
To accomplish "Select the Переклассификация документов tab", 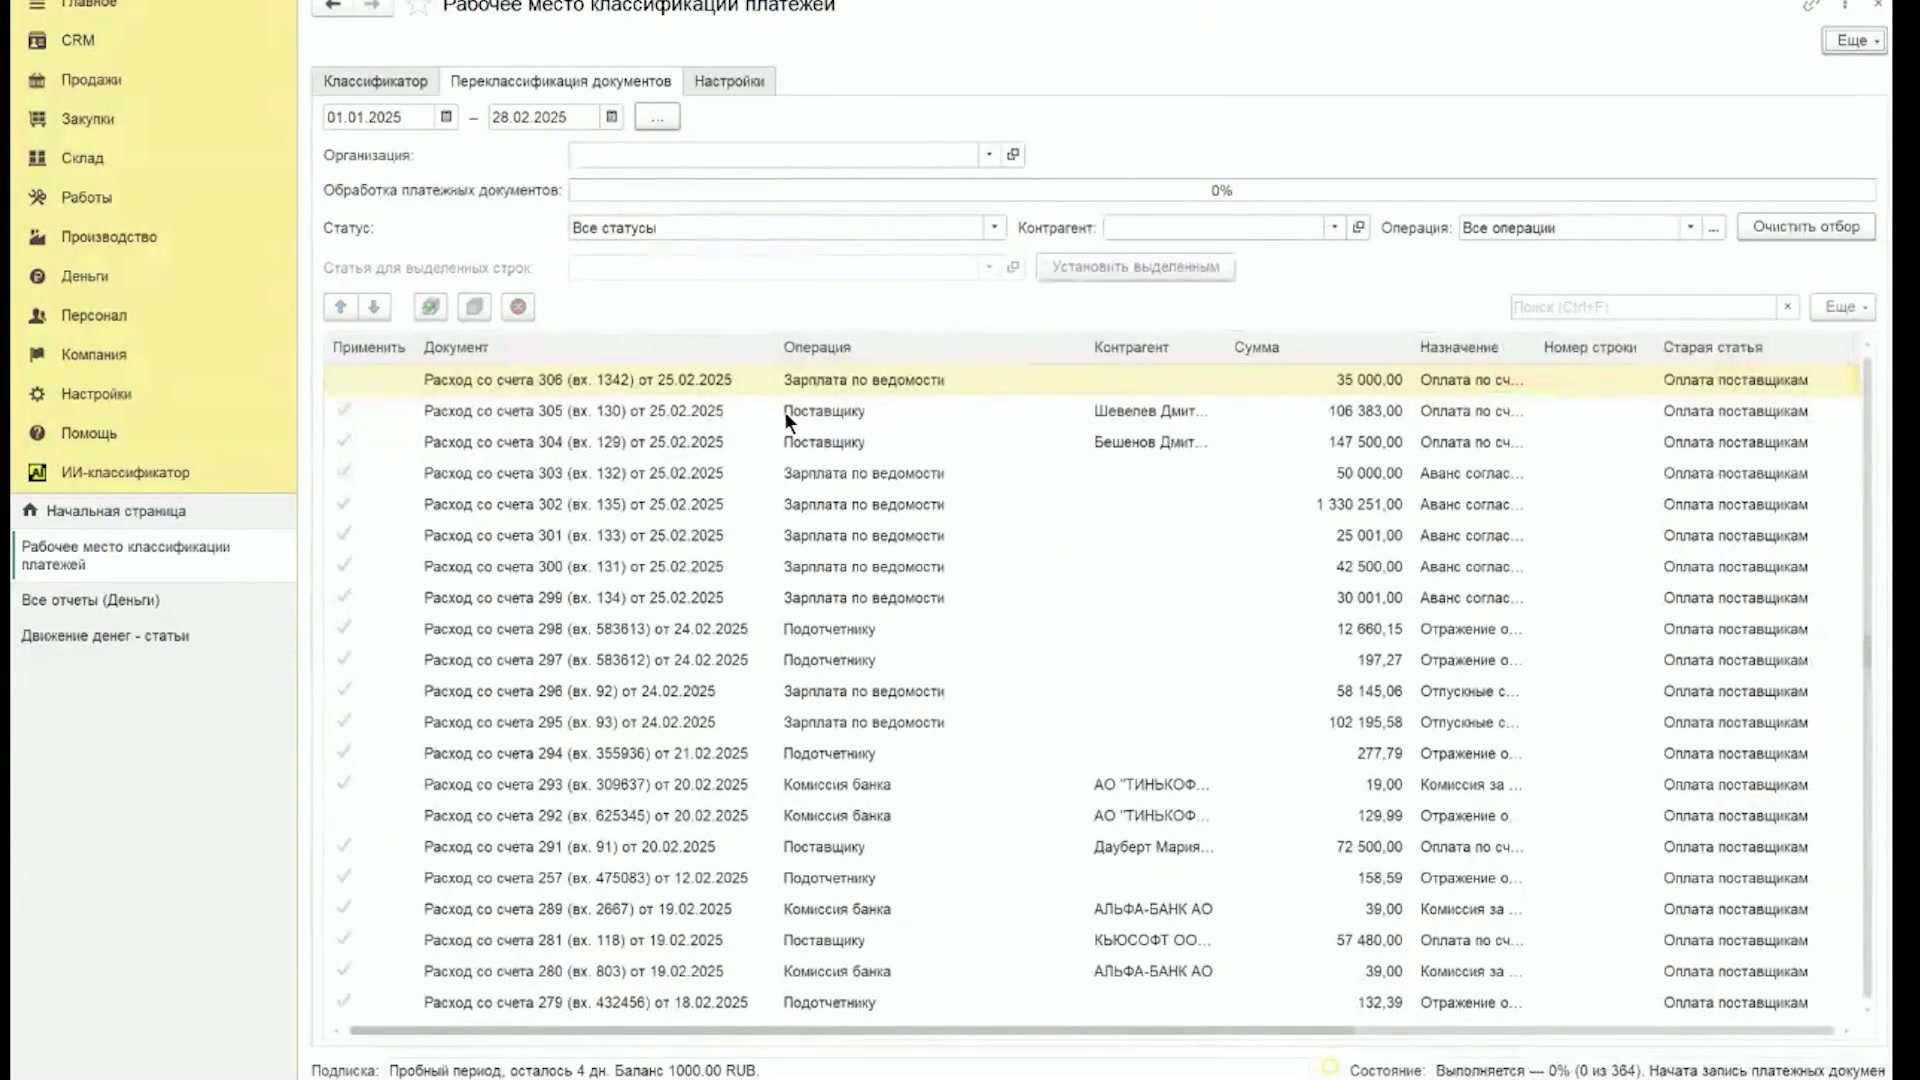I will (x=561, y=81).
